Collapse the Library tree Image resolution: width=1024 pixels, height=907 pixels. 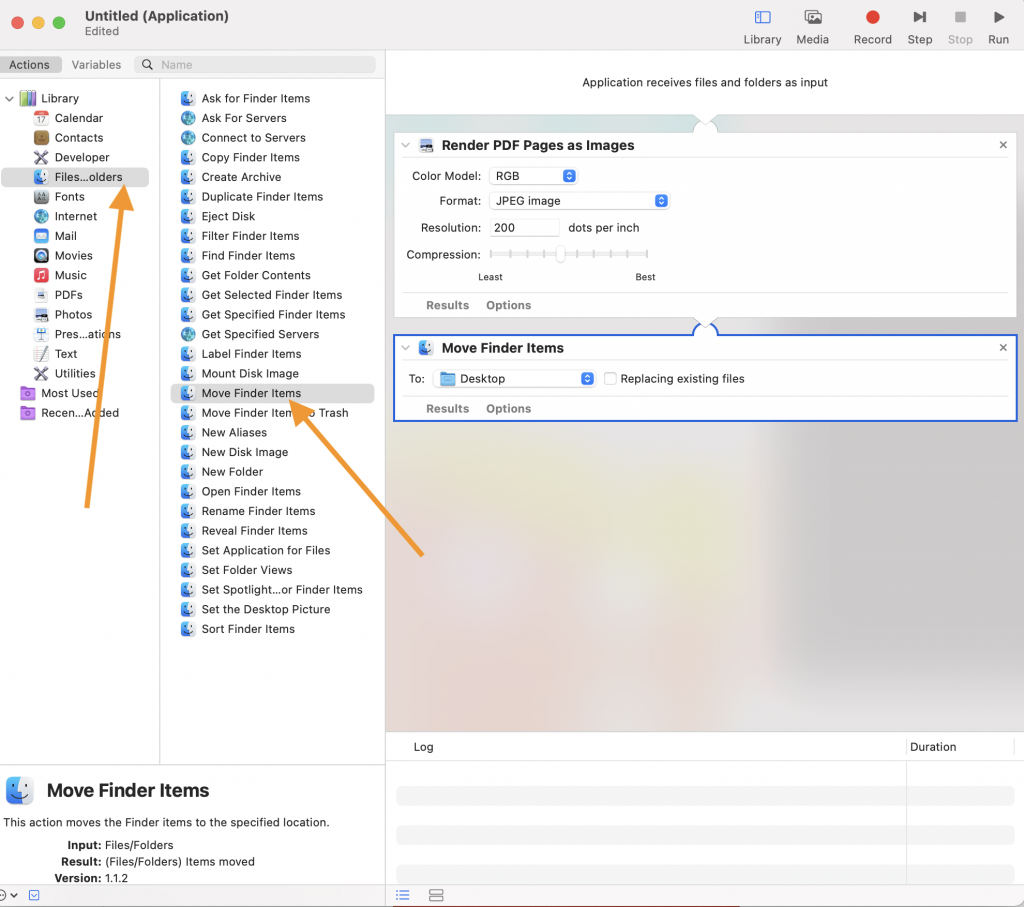9,99
